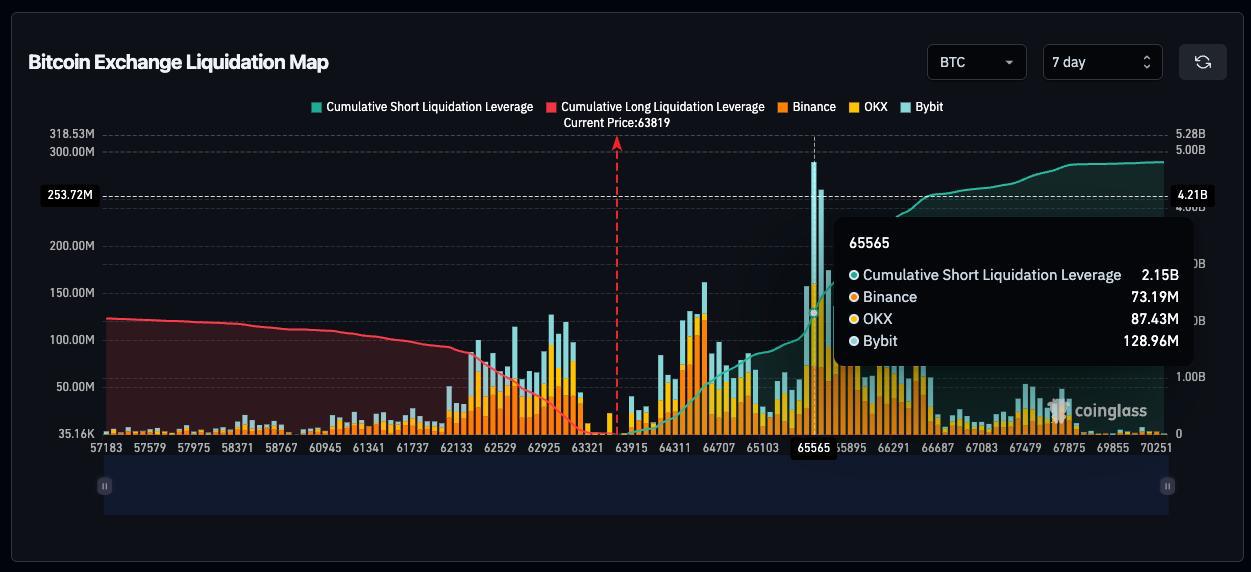Screen dimensions: 1251x572
Task: Click the Bitcoin Exchange Liquidation Map title
Action: click(178, 62)
